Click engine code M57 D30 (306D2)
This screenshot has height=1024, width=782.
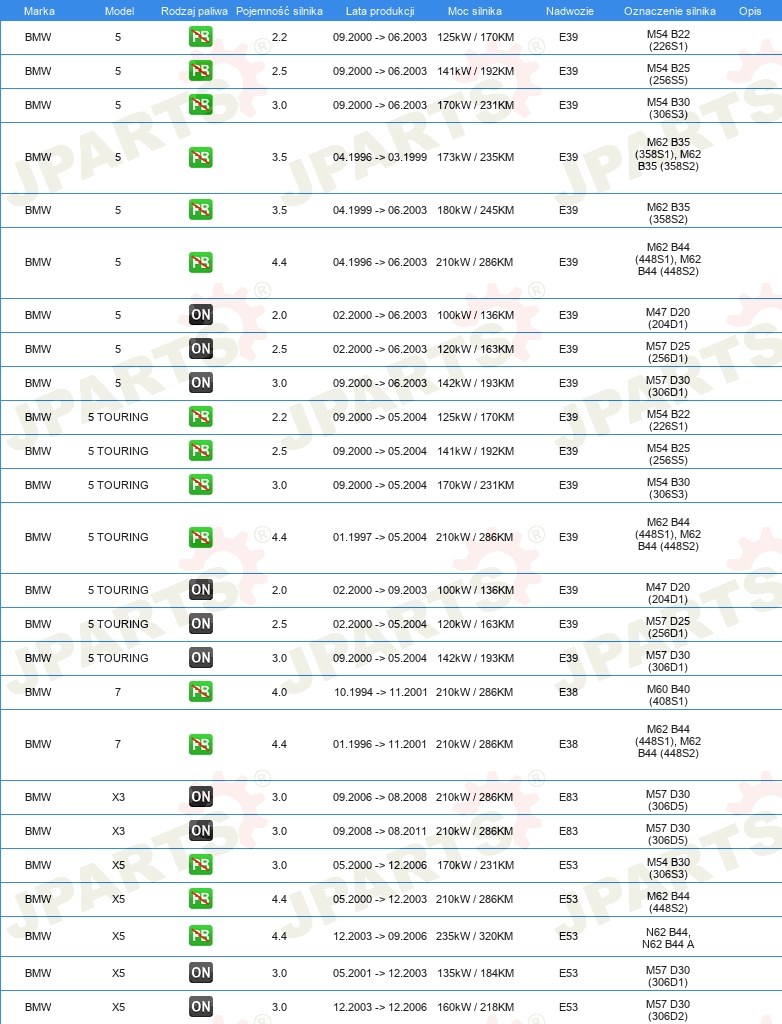coord(668,1010)
